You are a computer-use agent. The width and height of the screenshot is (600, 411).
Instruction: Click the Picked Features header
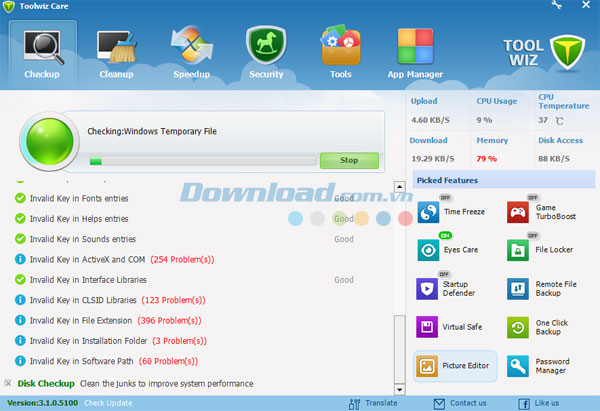pyautogui.click(x=504, y=180)
